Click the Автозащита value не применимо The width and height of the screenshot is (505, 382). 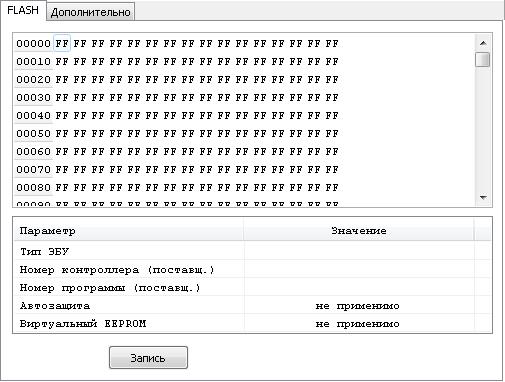pyautogui.click(x=357, y=306)
